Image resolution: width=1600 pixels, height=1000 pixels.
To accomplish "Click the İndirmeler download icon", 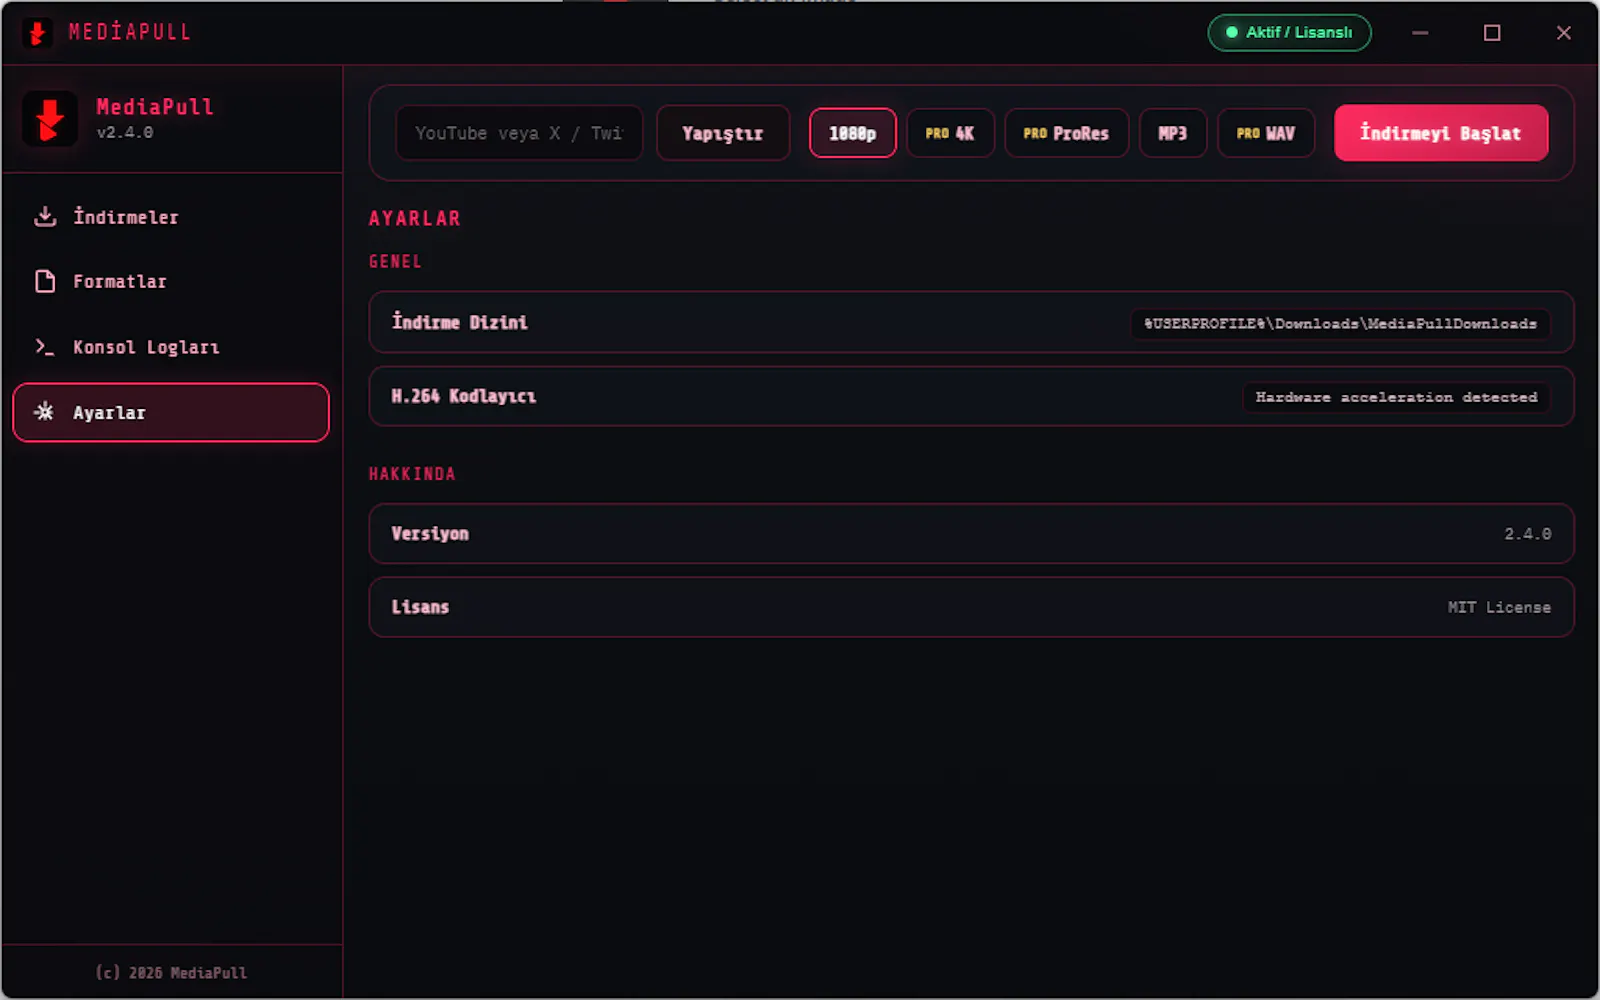I will pos(45,217).
